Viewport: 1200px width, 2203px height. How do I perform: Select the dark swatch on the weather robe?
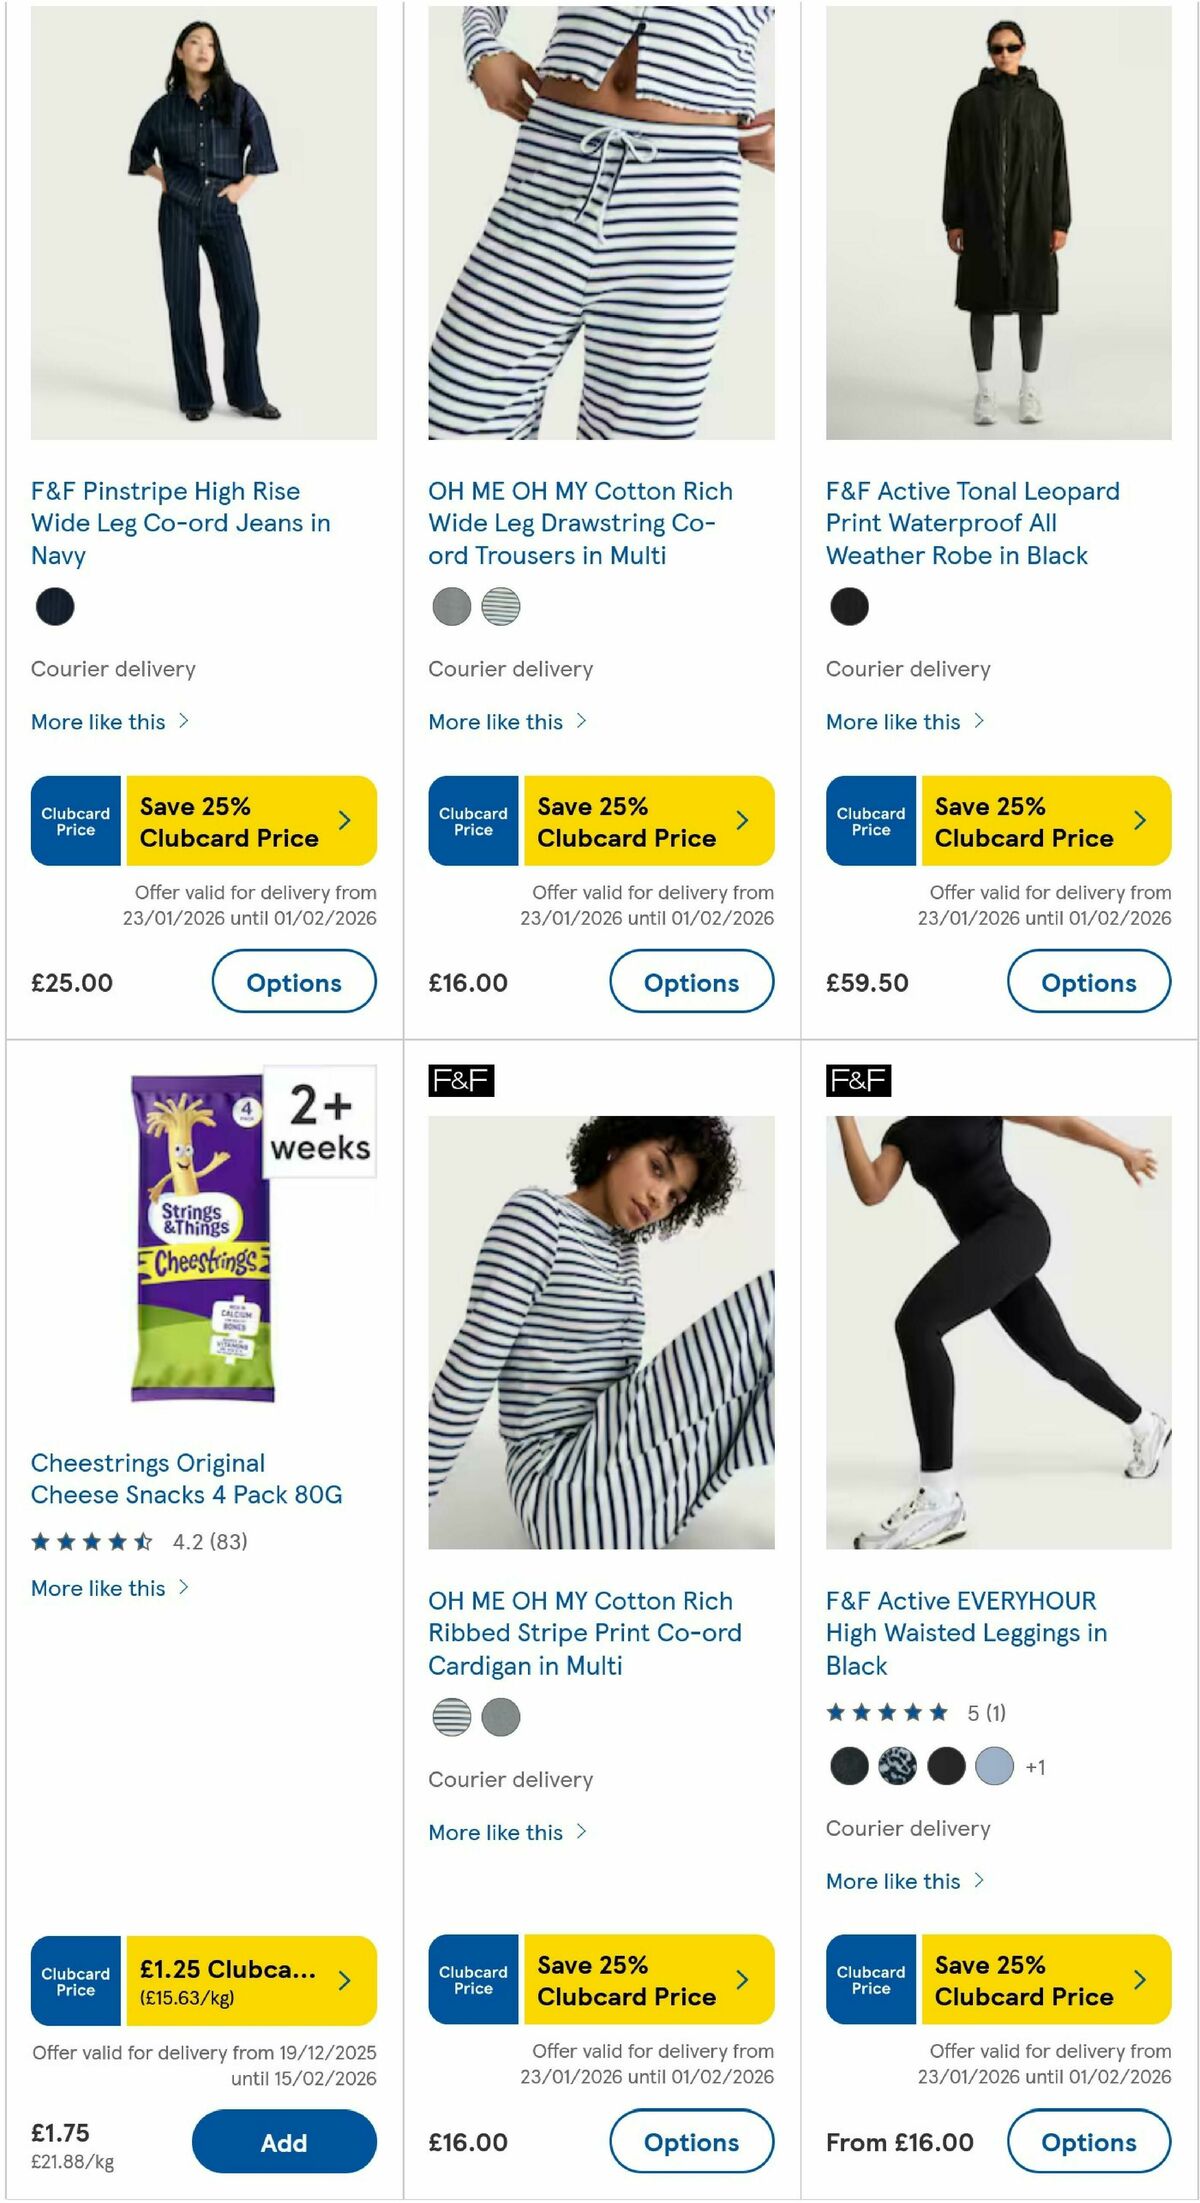[x=849, y=605]
